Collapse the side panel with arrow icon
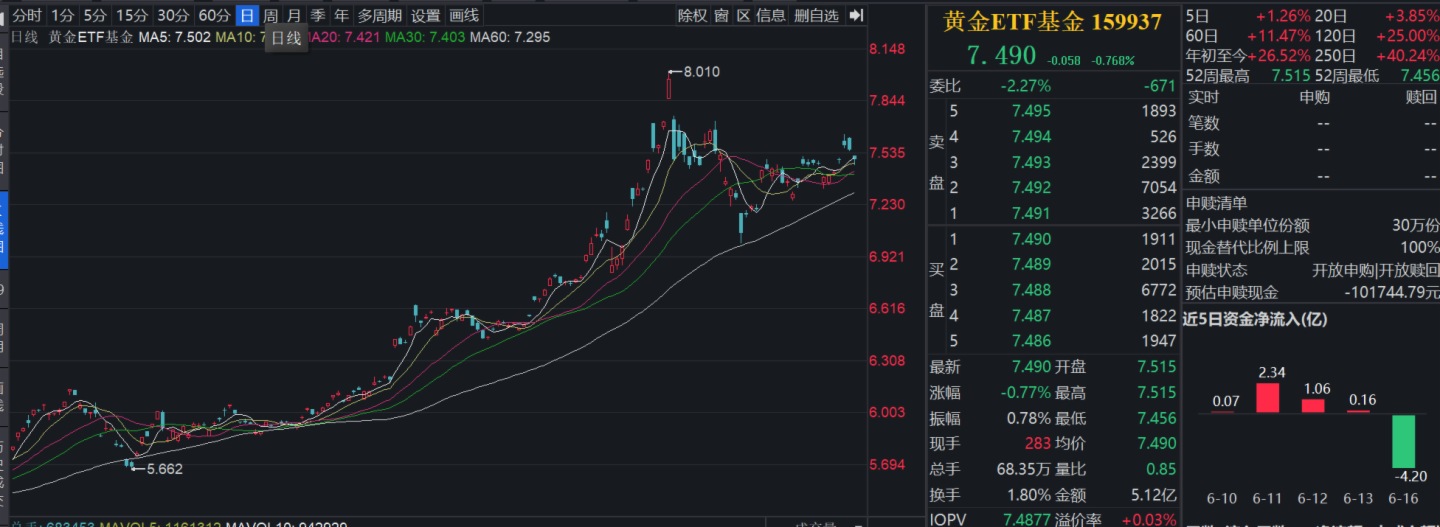The image size is (1440, 527). click(x=856, y=15)
